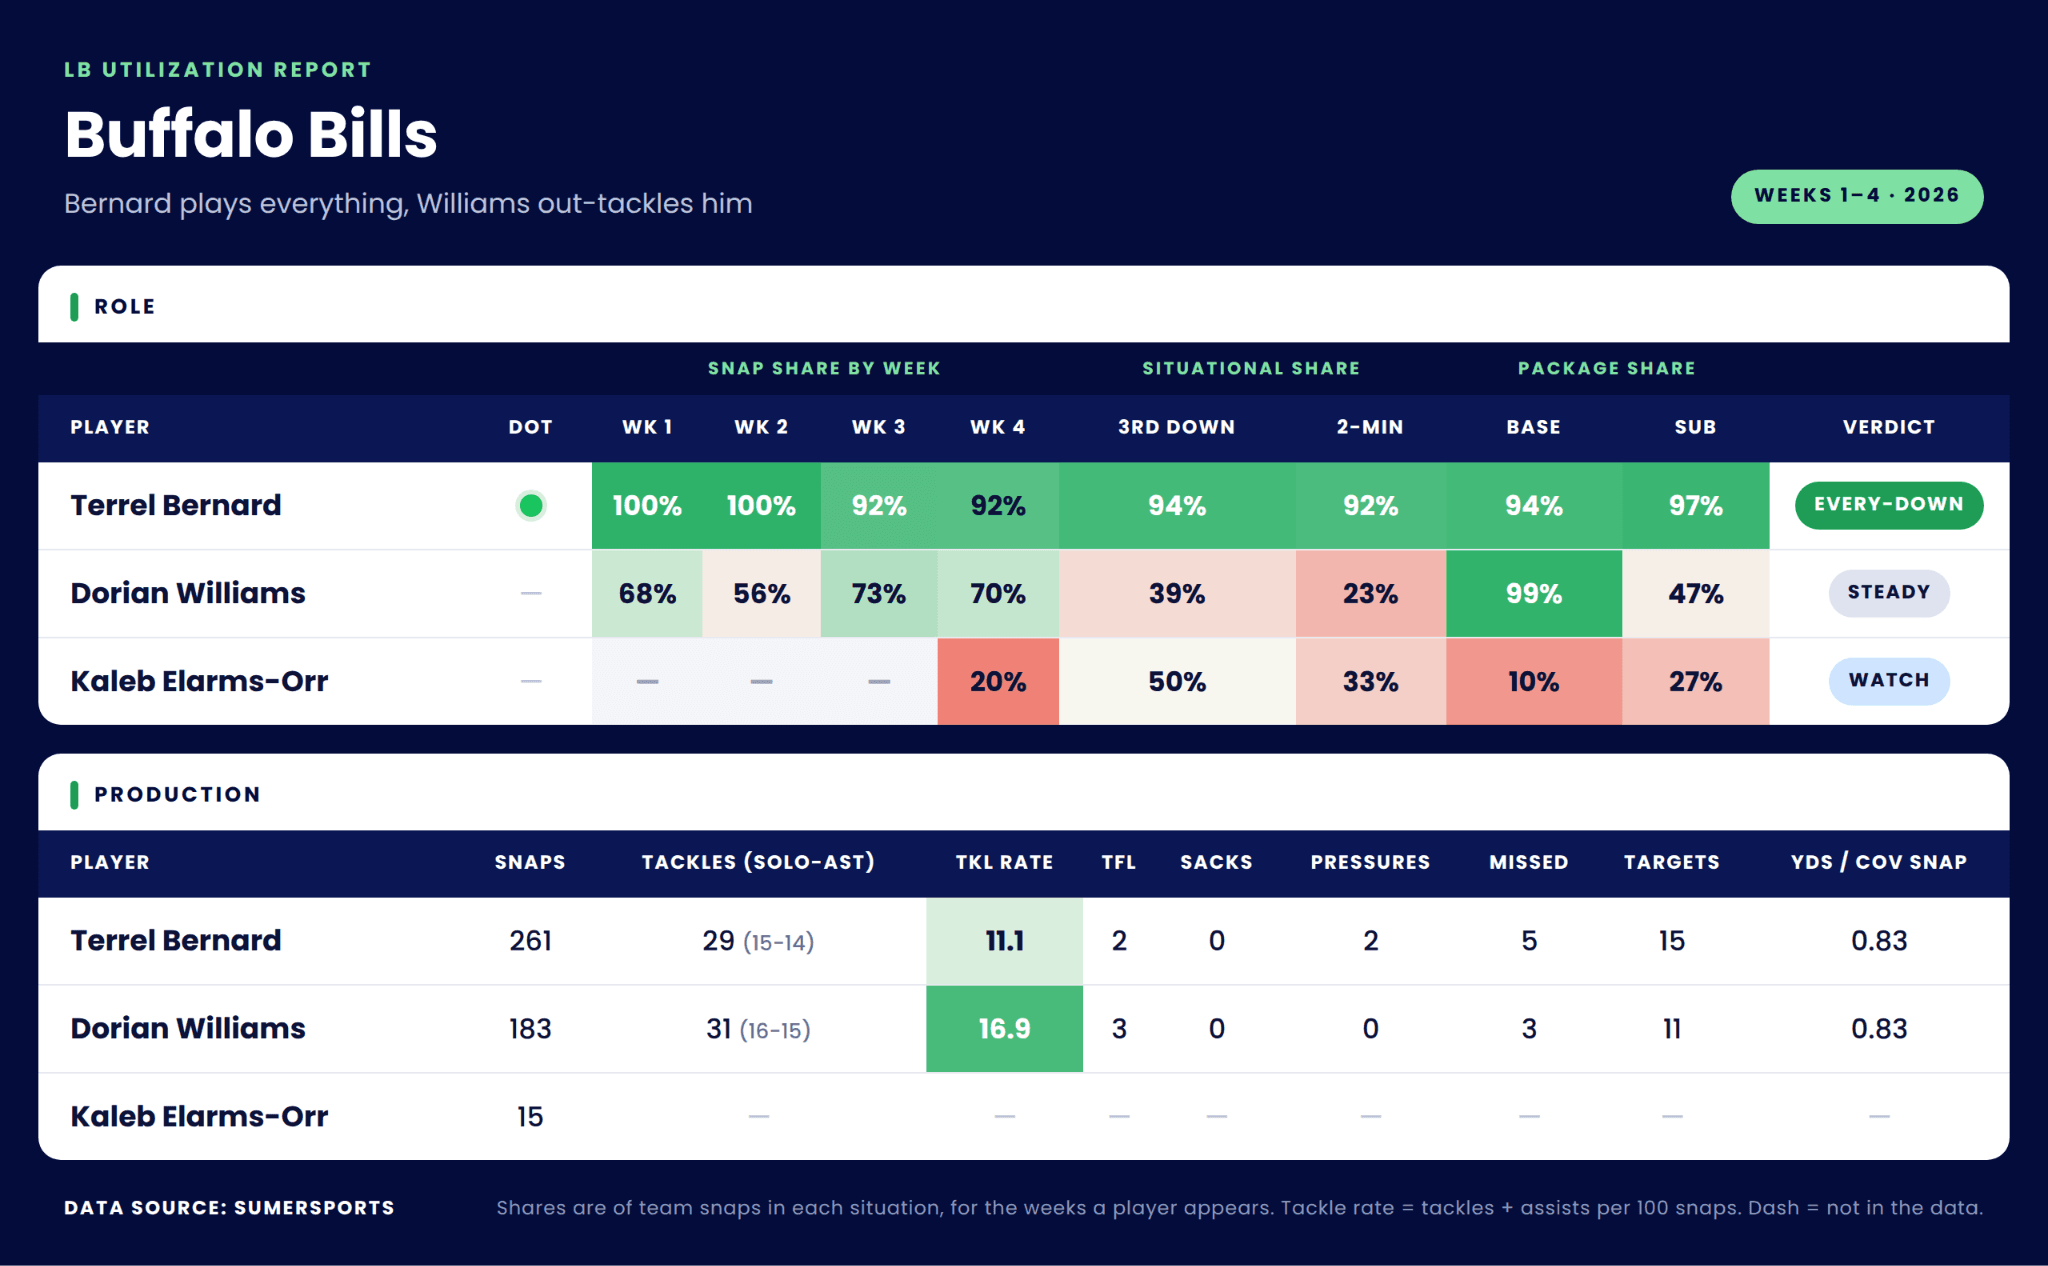Select the STEADY verdict badge

(x=1888, y=593)
